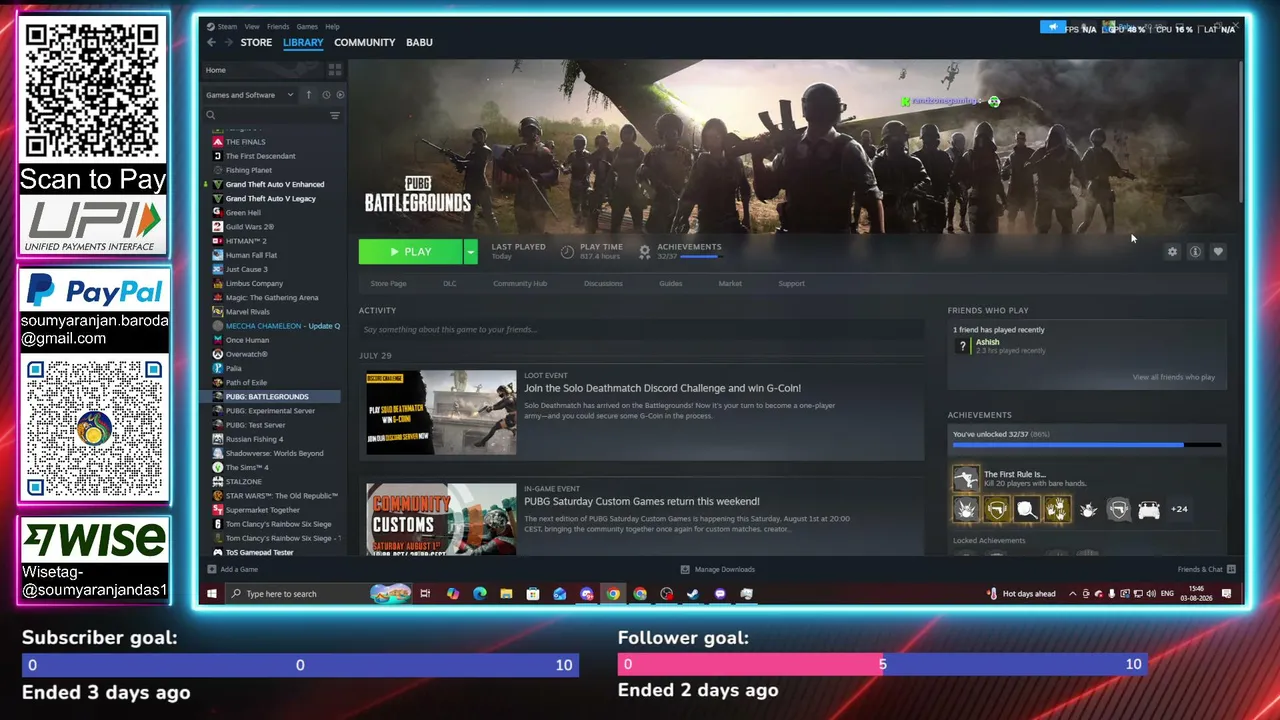This screenshot has width=1280, height=720.
Task: Click the achievements unlocked progress bar
Action: coord(1087,445)
